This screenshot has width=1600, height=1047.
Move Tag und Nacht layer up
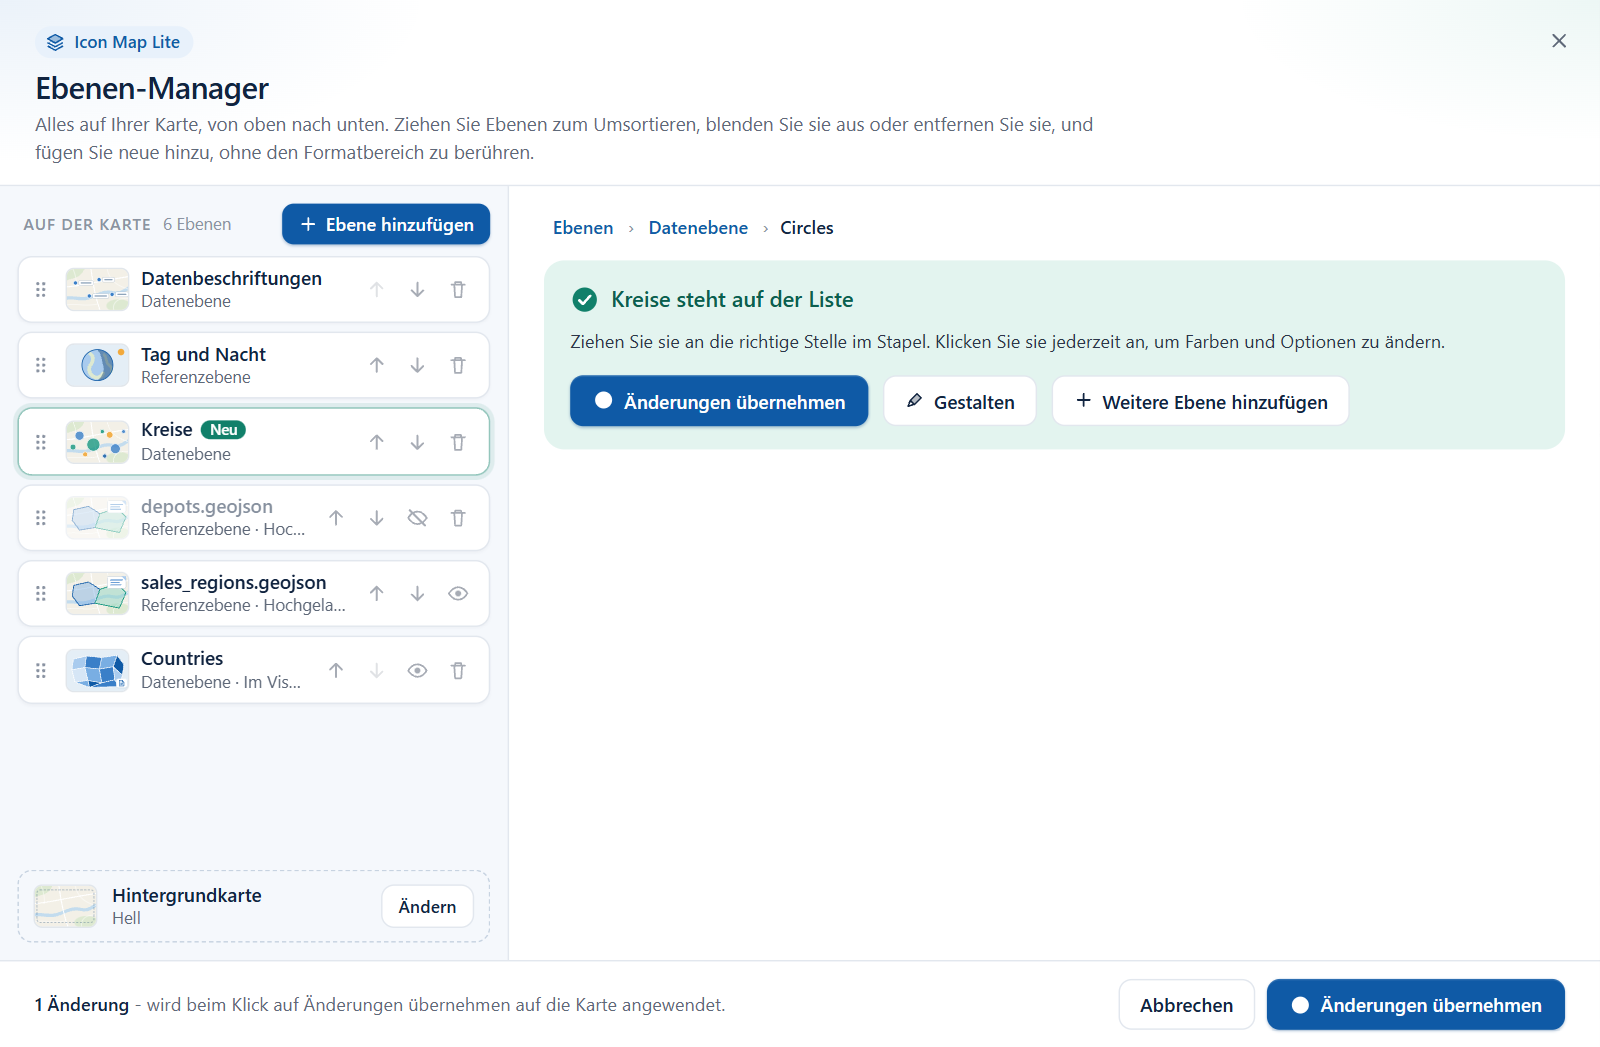coord(377,365)
